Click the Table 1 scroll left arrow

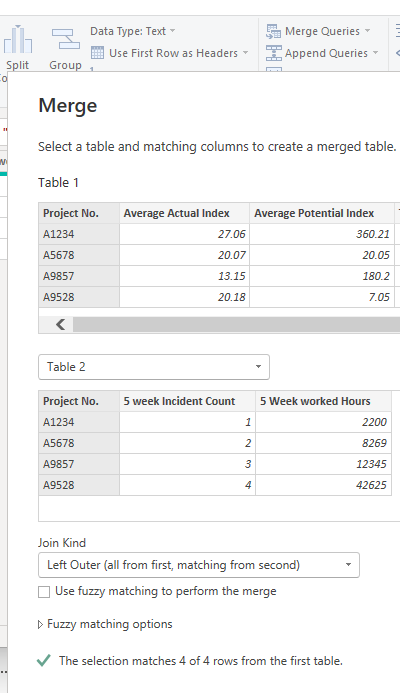[x=61, y=325]
